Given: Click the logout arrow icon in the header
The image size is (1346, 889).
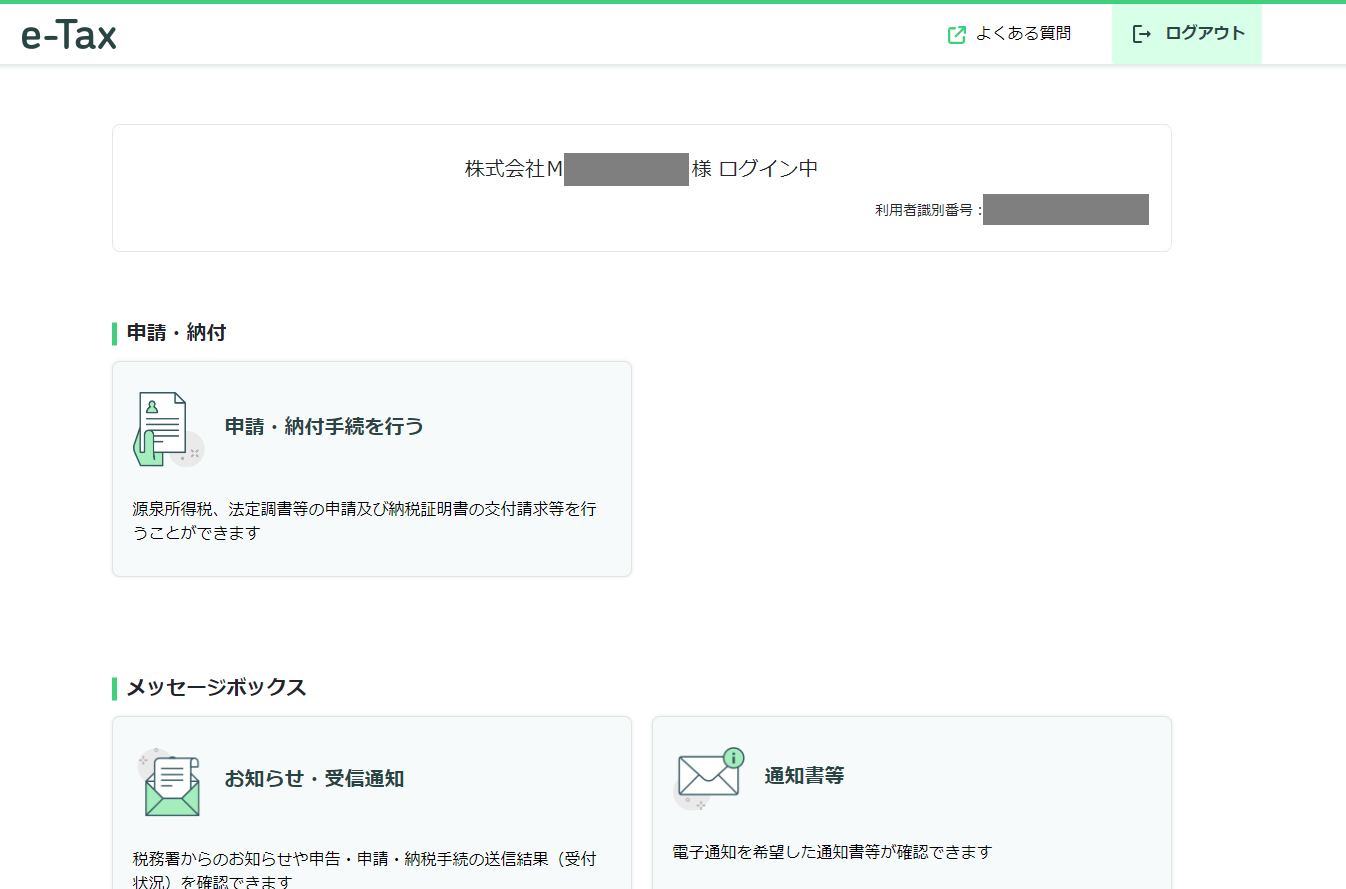Looking at the screenshot, I should (1141, 32).
